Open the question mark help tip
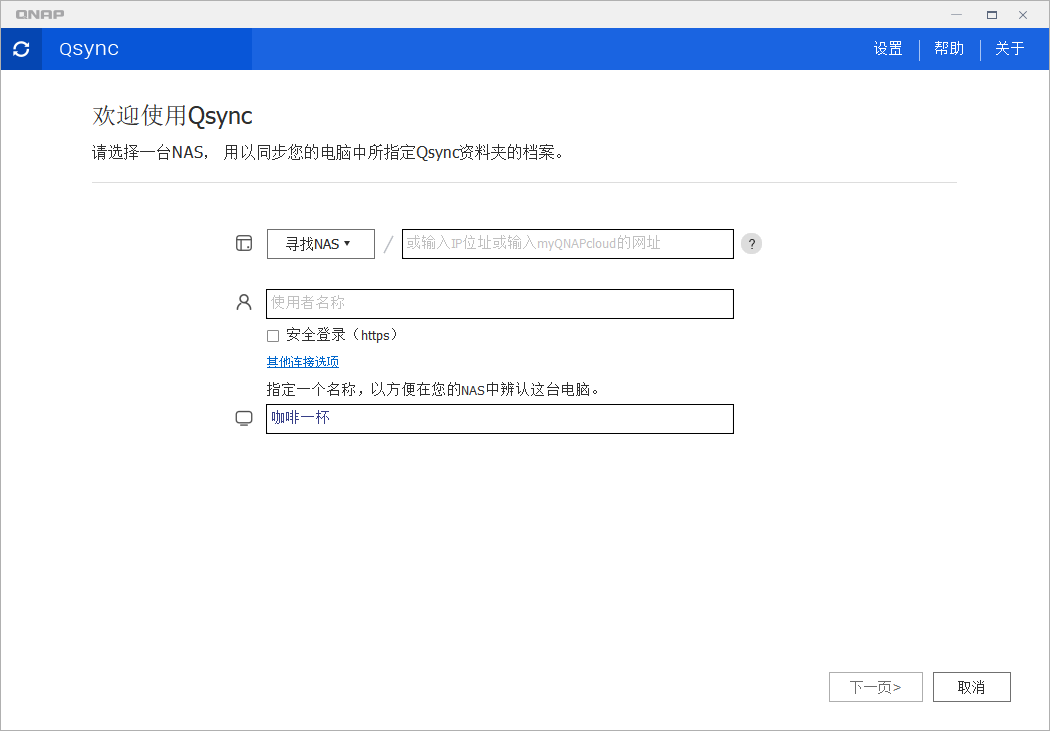The width and height of the screenshot is (1050, 731). coord(751,244)
